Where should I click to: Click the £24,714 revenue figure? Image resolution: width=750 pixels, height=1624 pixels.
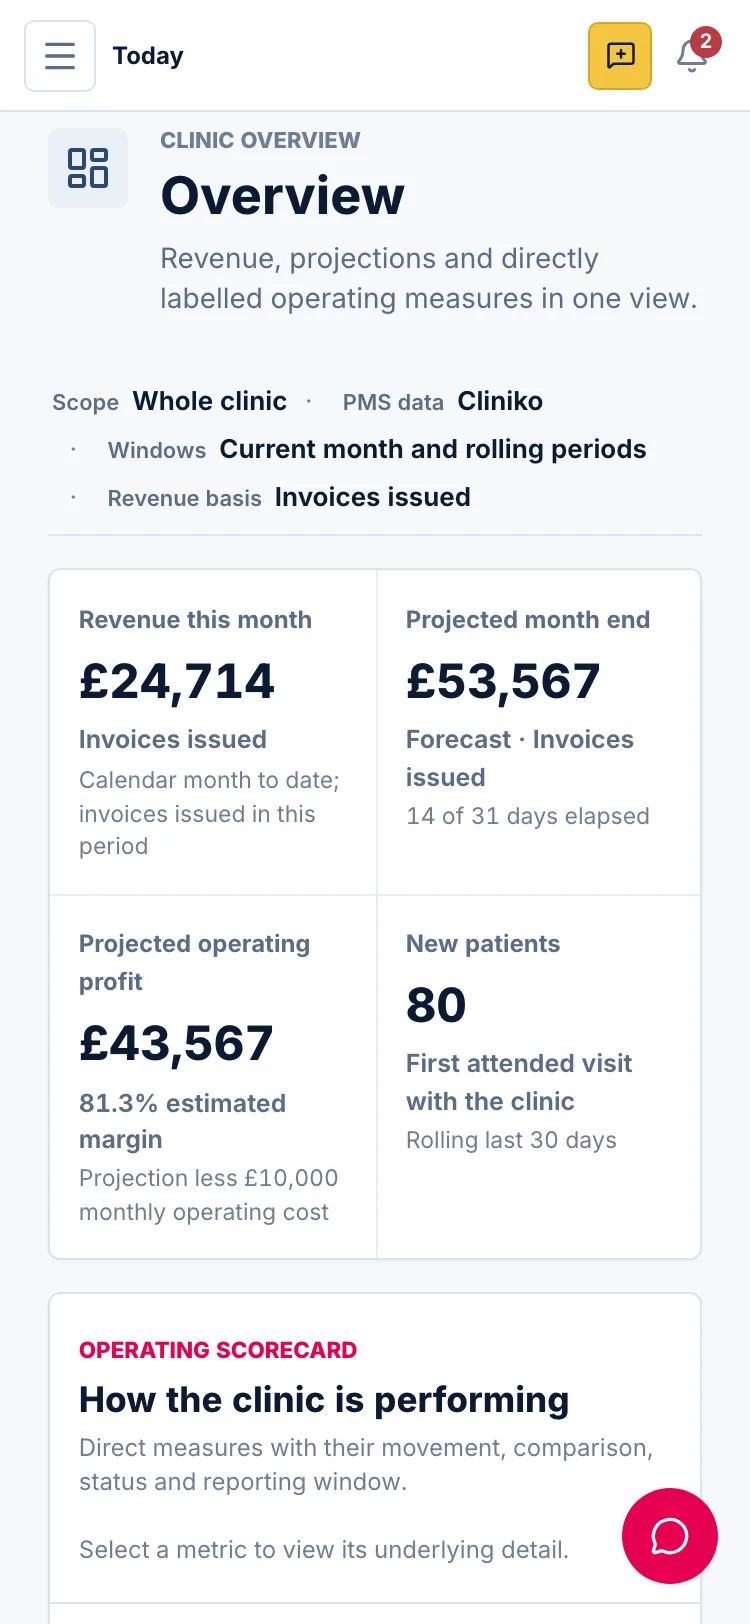[176, 682]
